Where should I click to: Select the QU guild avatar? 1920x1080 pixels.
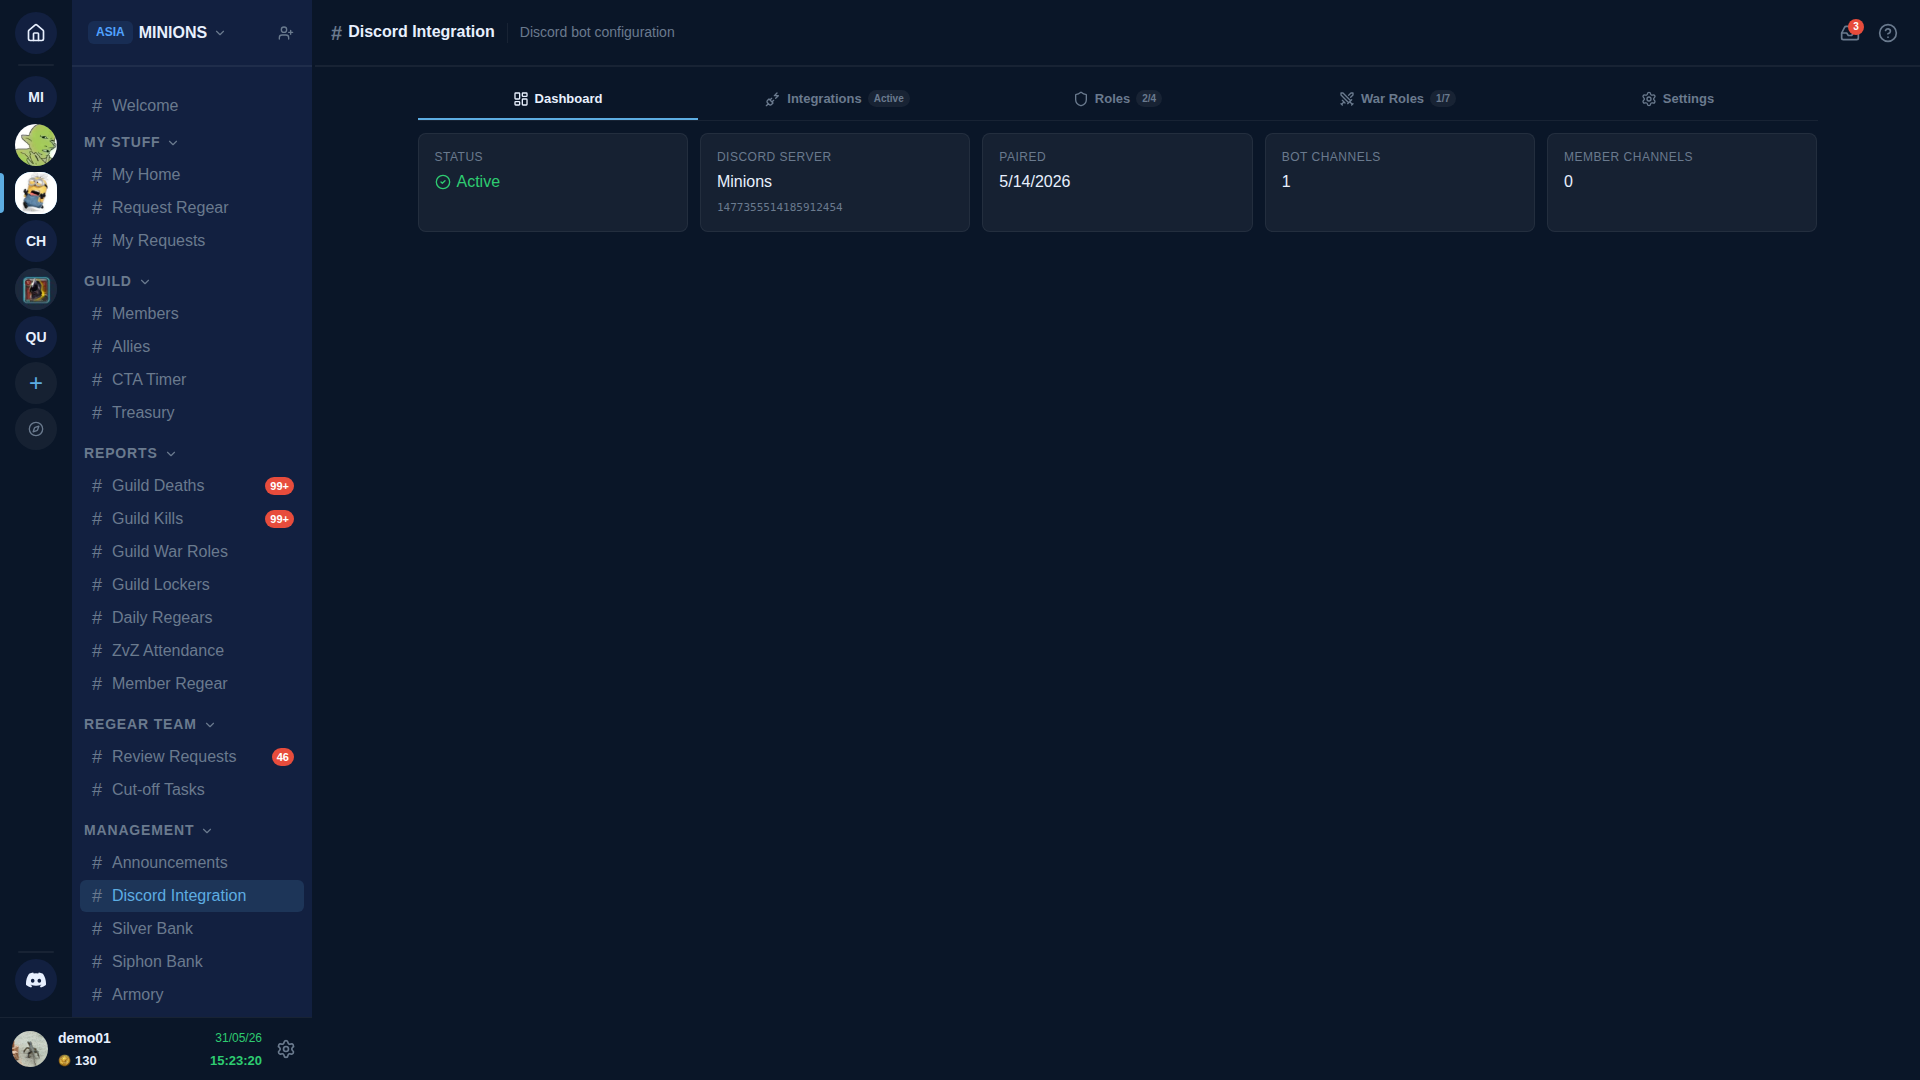click(36, 337)
